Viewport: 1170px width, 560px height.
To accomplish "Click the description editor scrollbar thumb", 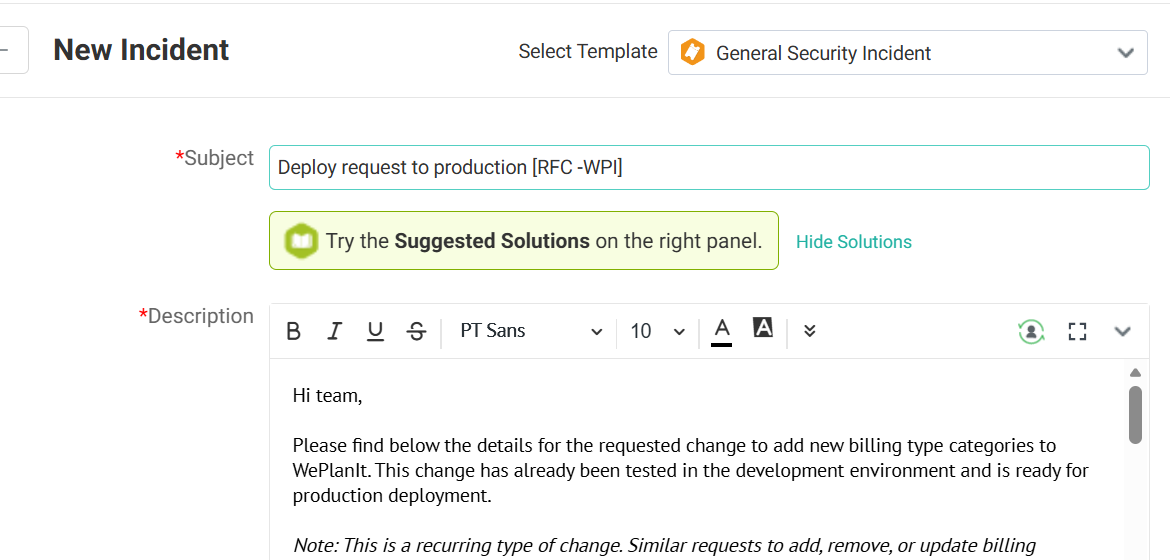I will (x=1135, y=414).
